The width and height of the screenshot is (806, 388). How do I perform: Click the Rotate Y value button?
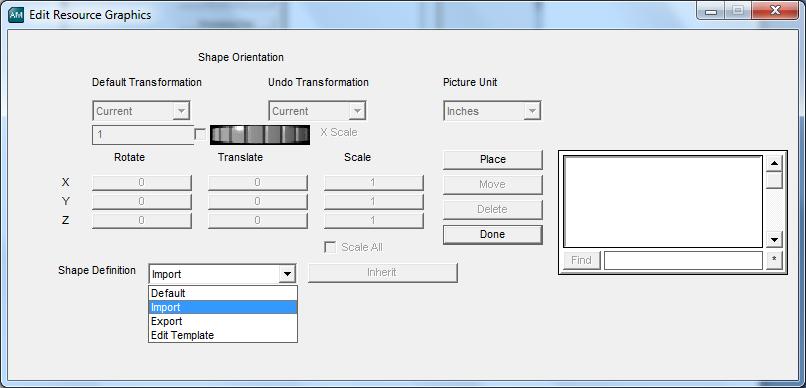(142, 201)
